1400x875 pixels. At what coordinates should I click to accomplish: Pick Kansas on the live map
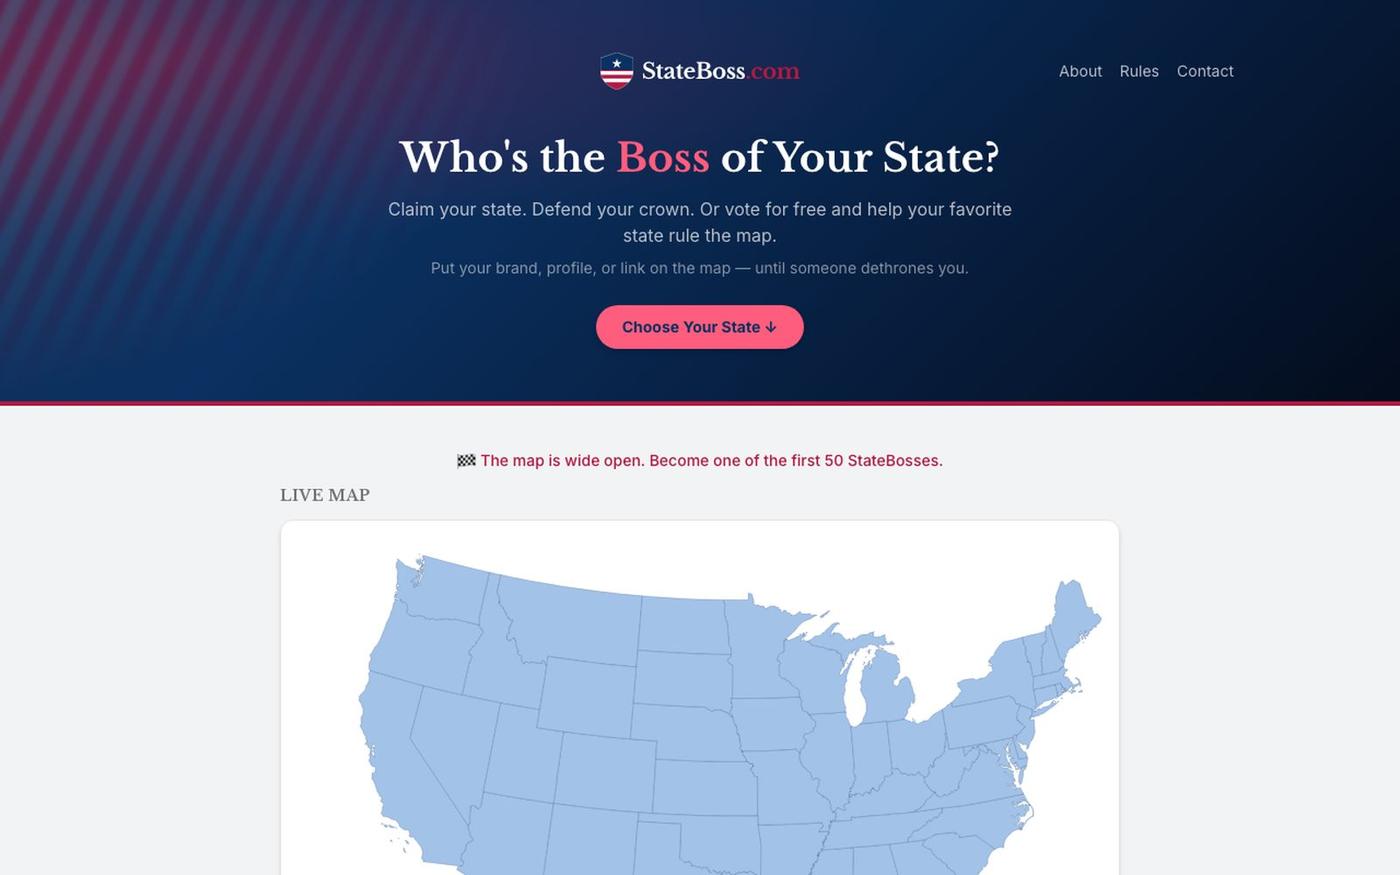click(705, 787)
